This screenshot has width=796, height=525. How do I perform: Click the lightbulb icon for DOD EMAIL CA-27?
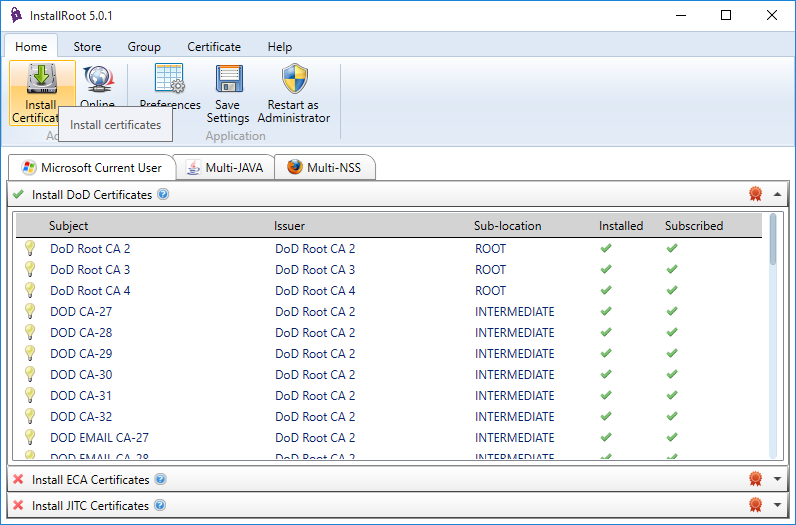(30, 437)
